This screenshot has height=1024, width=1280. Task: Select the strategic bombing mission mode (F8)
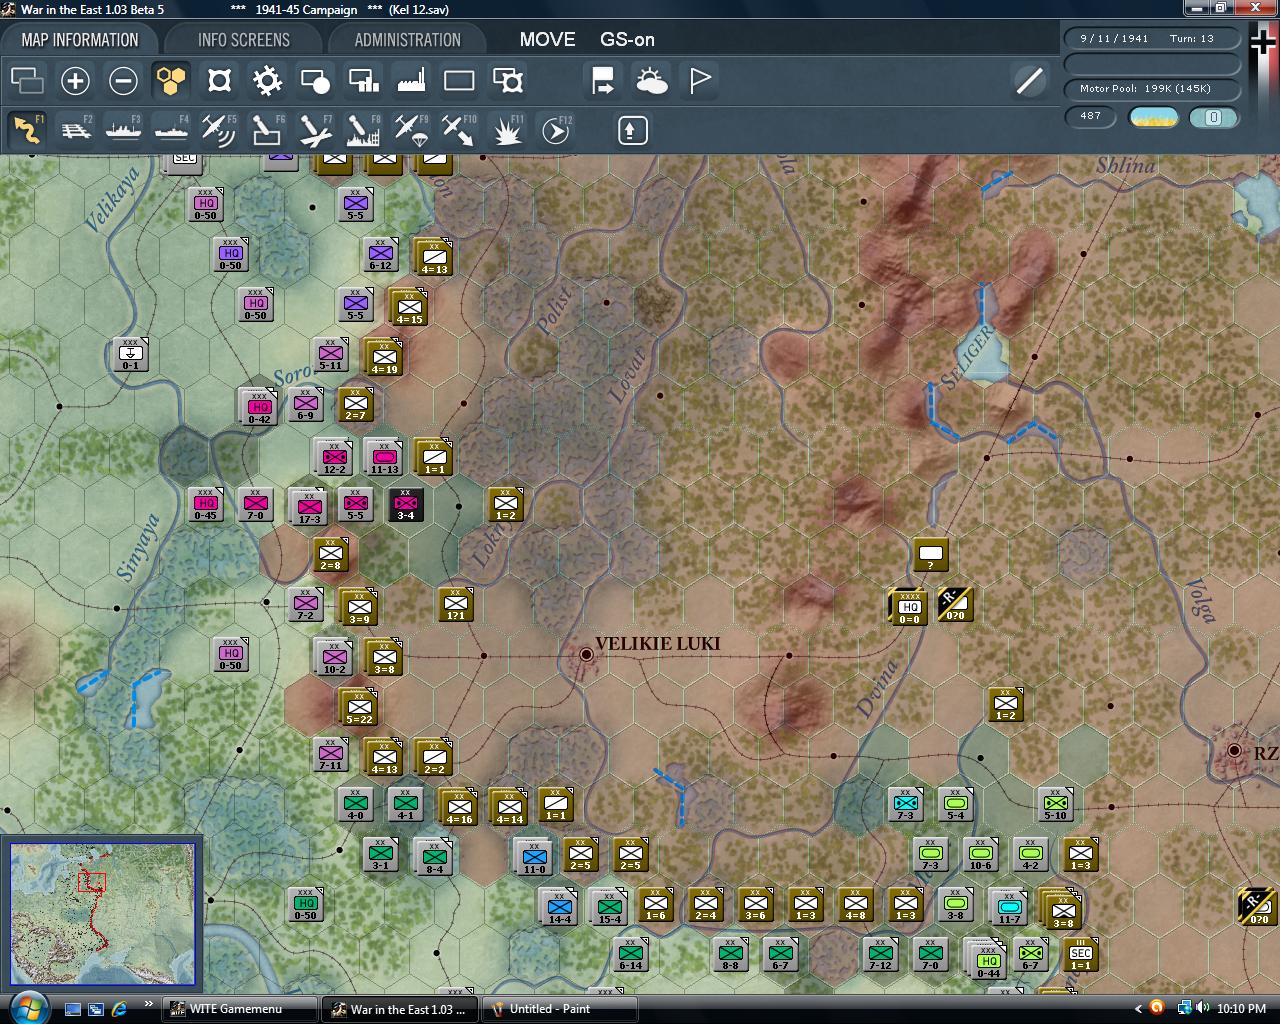coord(363,130)
